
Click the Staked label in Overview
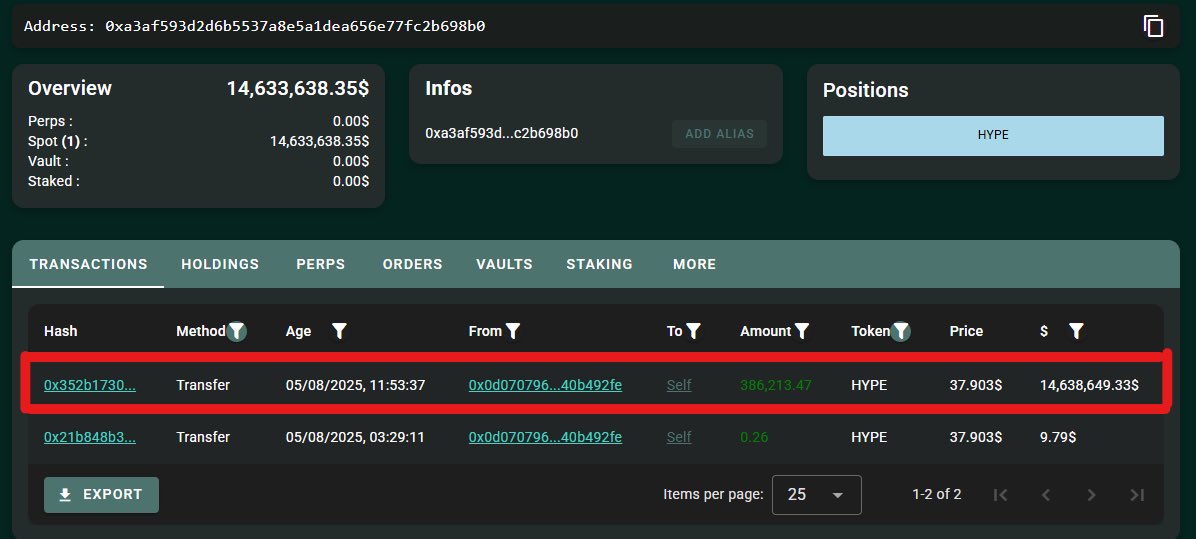(53, 181)
